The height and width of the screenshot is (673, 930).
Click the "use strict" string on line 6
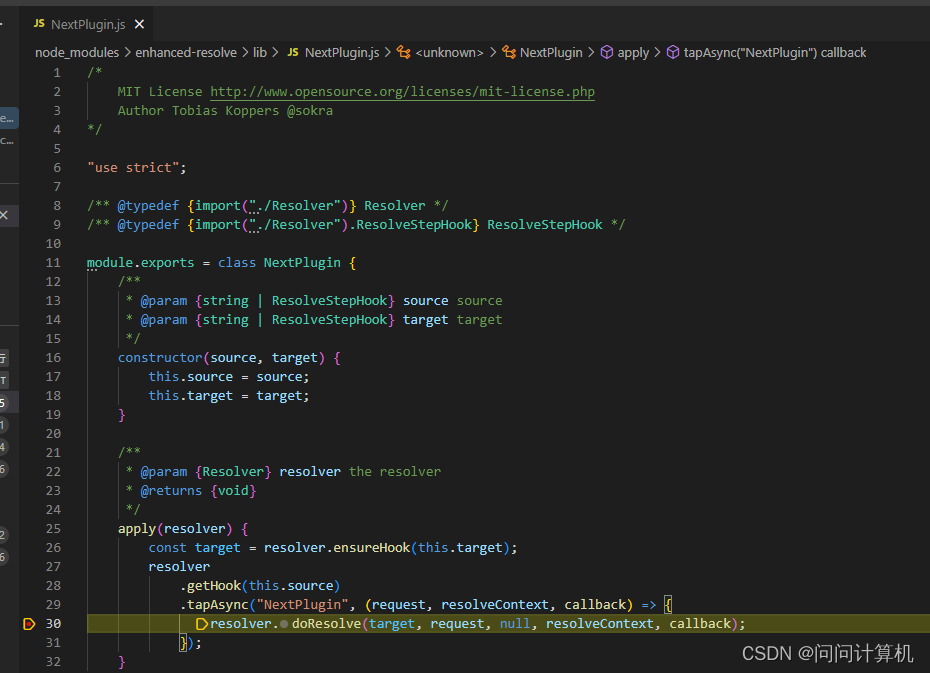click(x=133, y=168)
